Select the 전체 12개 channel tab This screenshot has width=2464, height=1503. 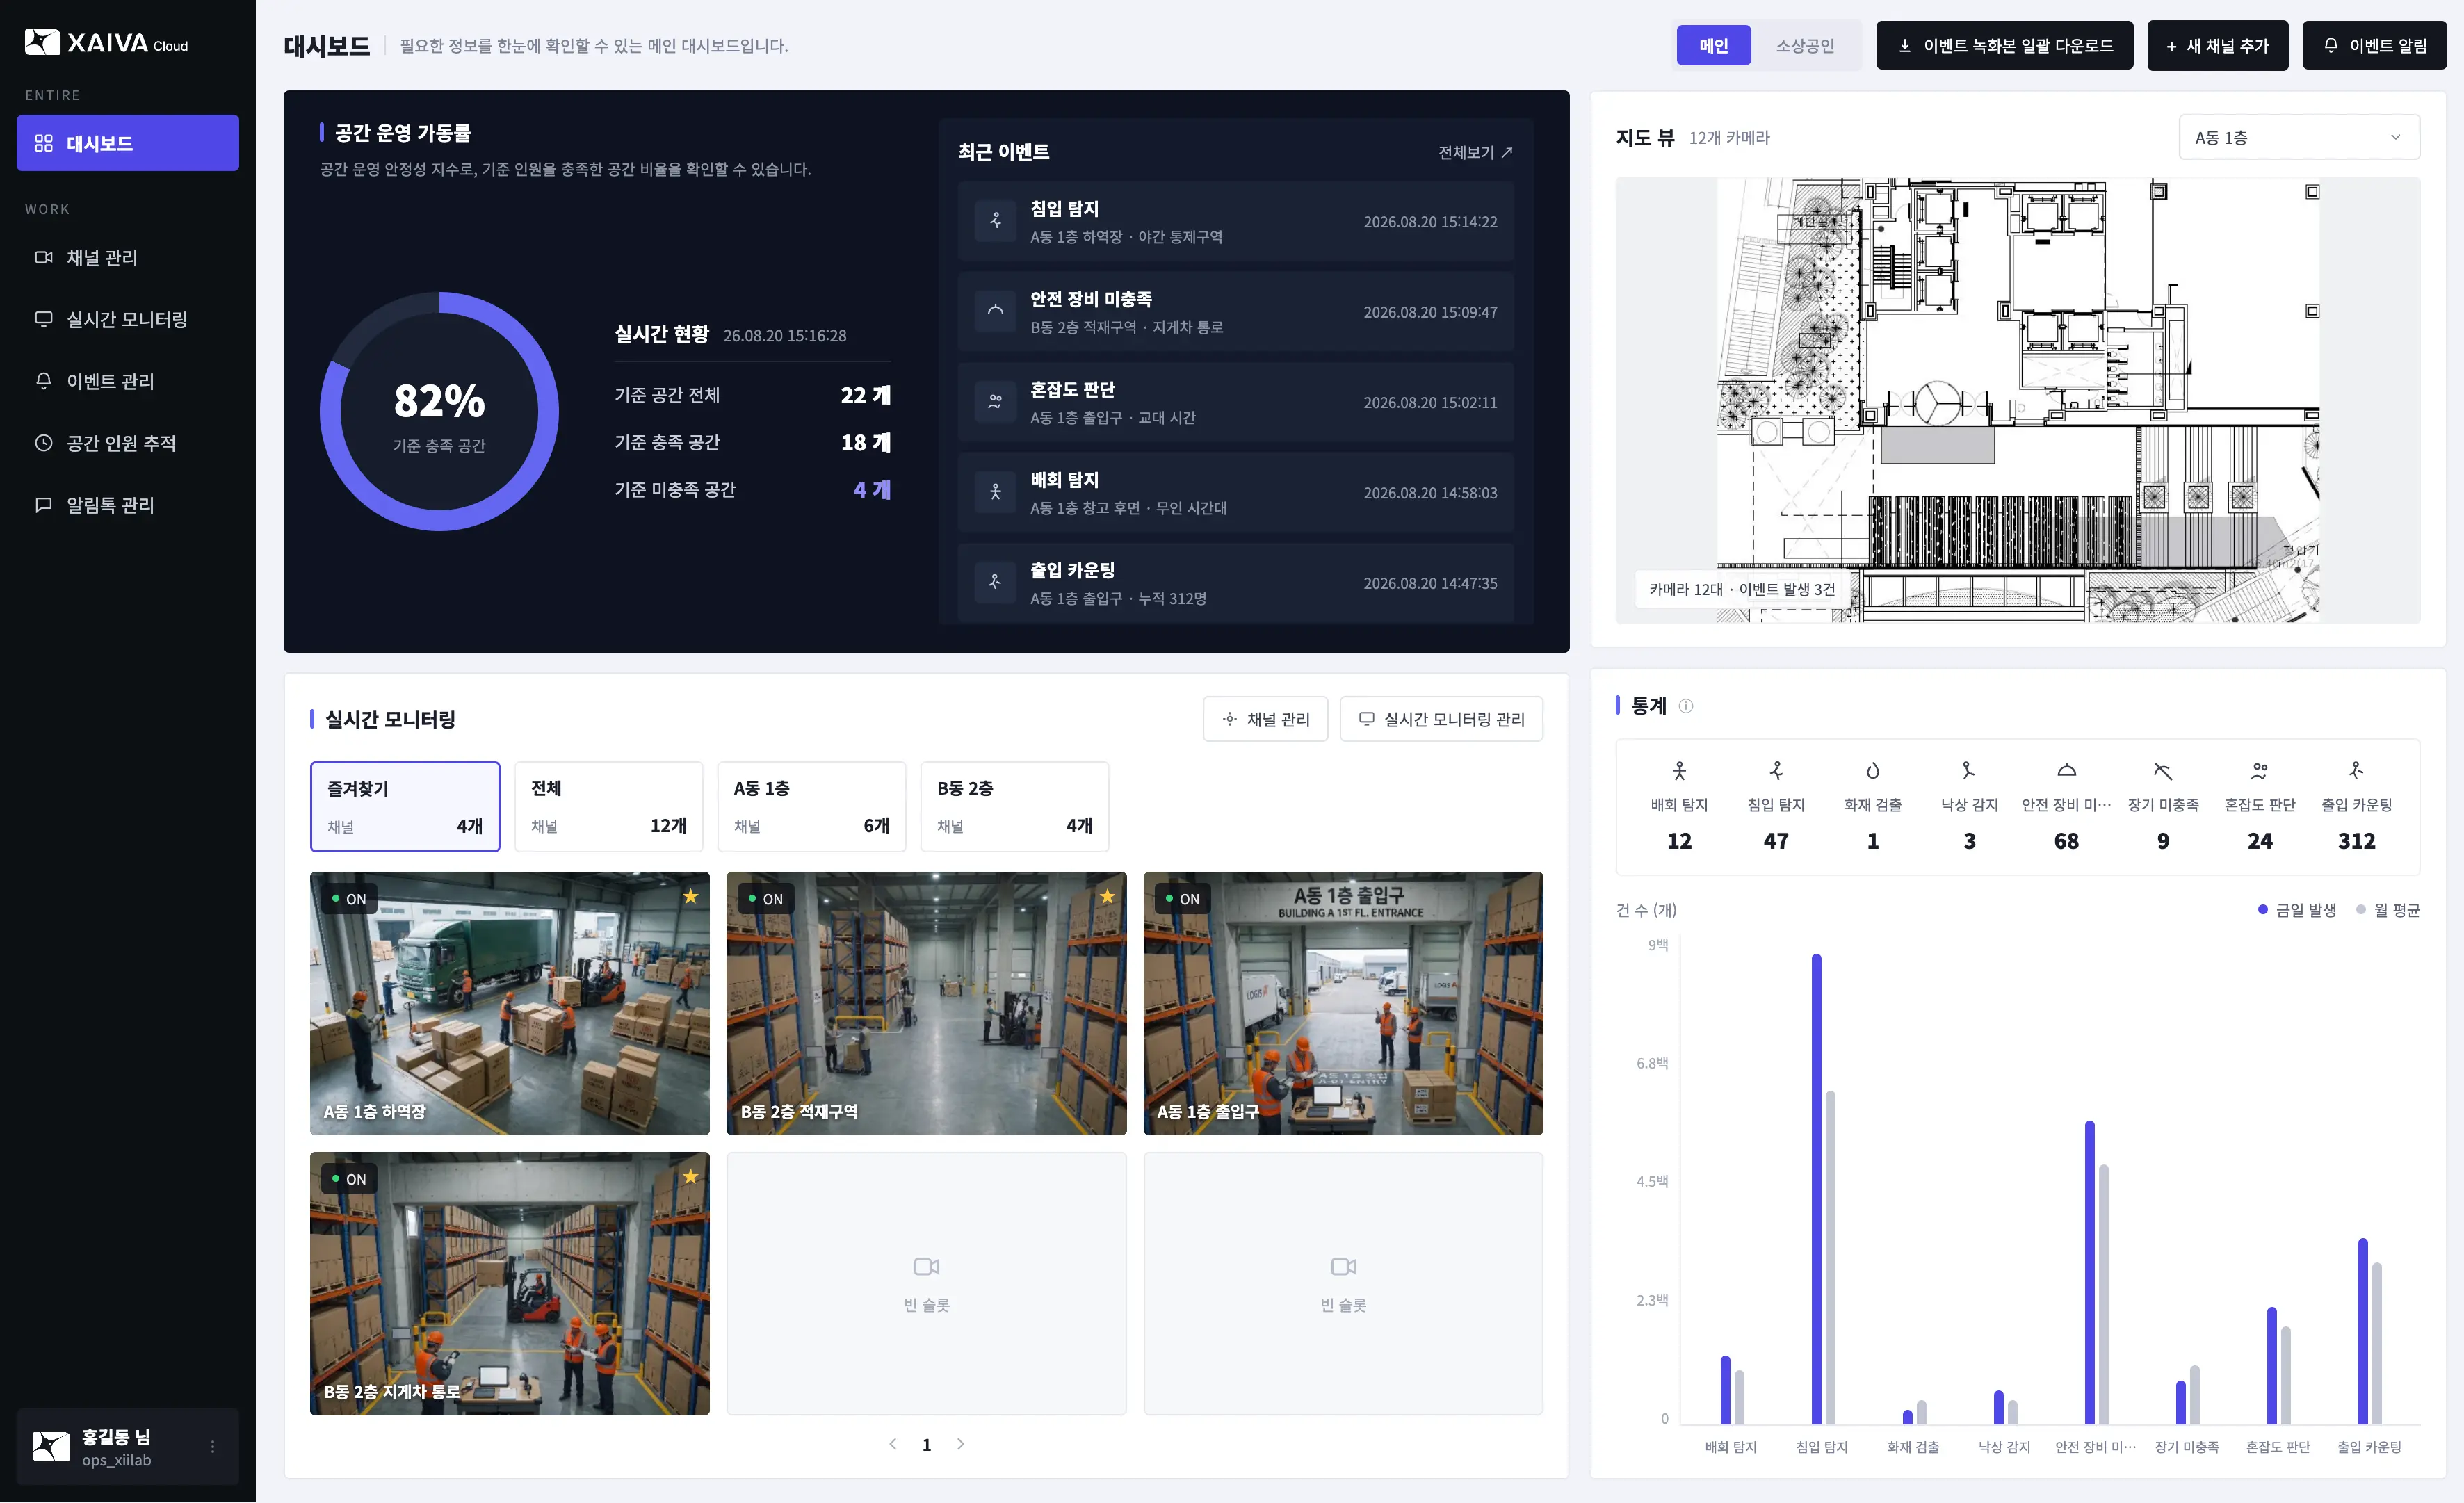pos(608,807)
